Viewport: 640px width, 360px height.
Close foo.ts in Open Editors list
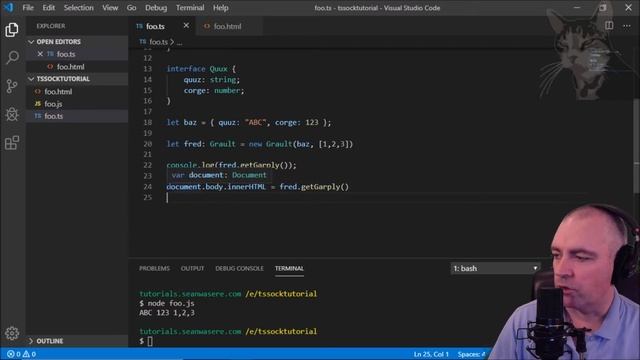click(40, 54)
